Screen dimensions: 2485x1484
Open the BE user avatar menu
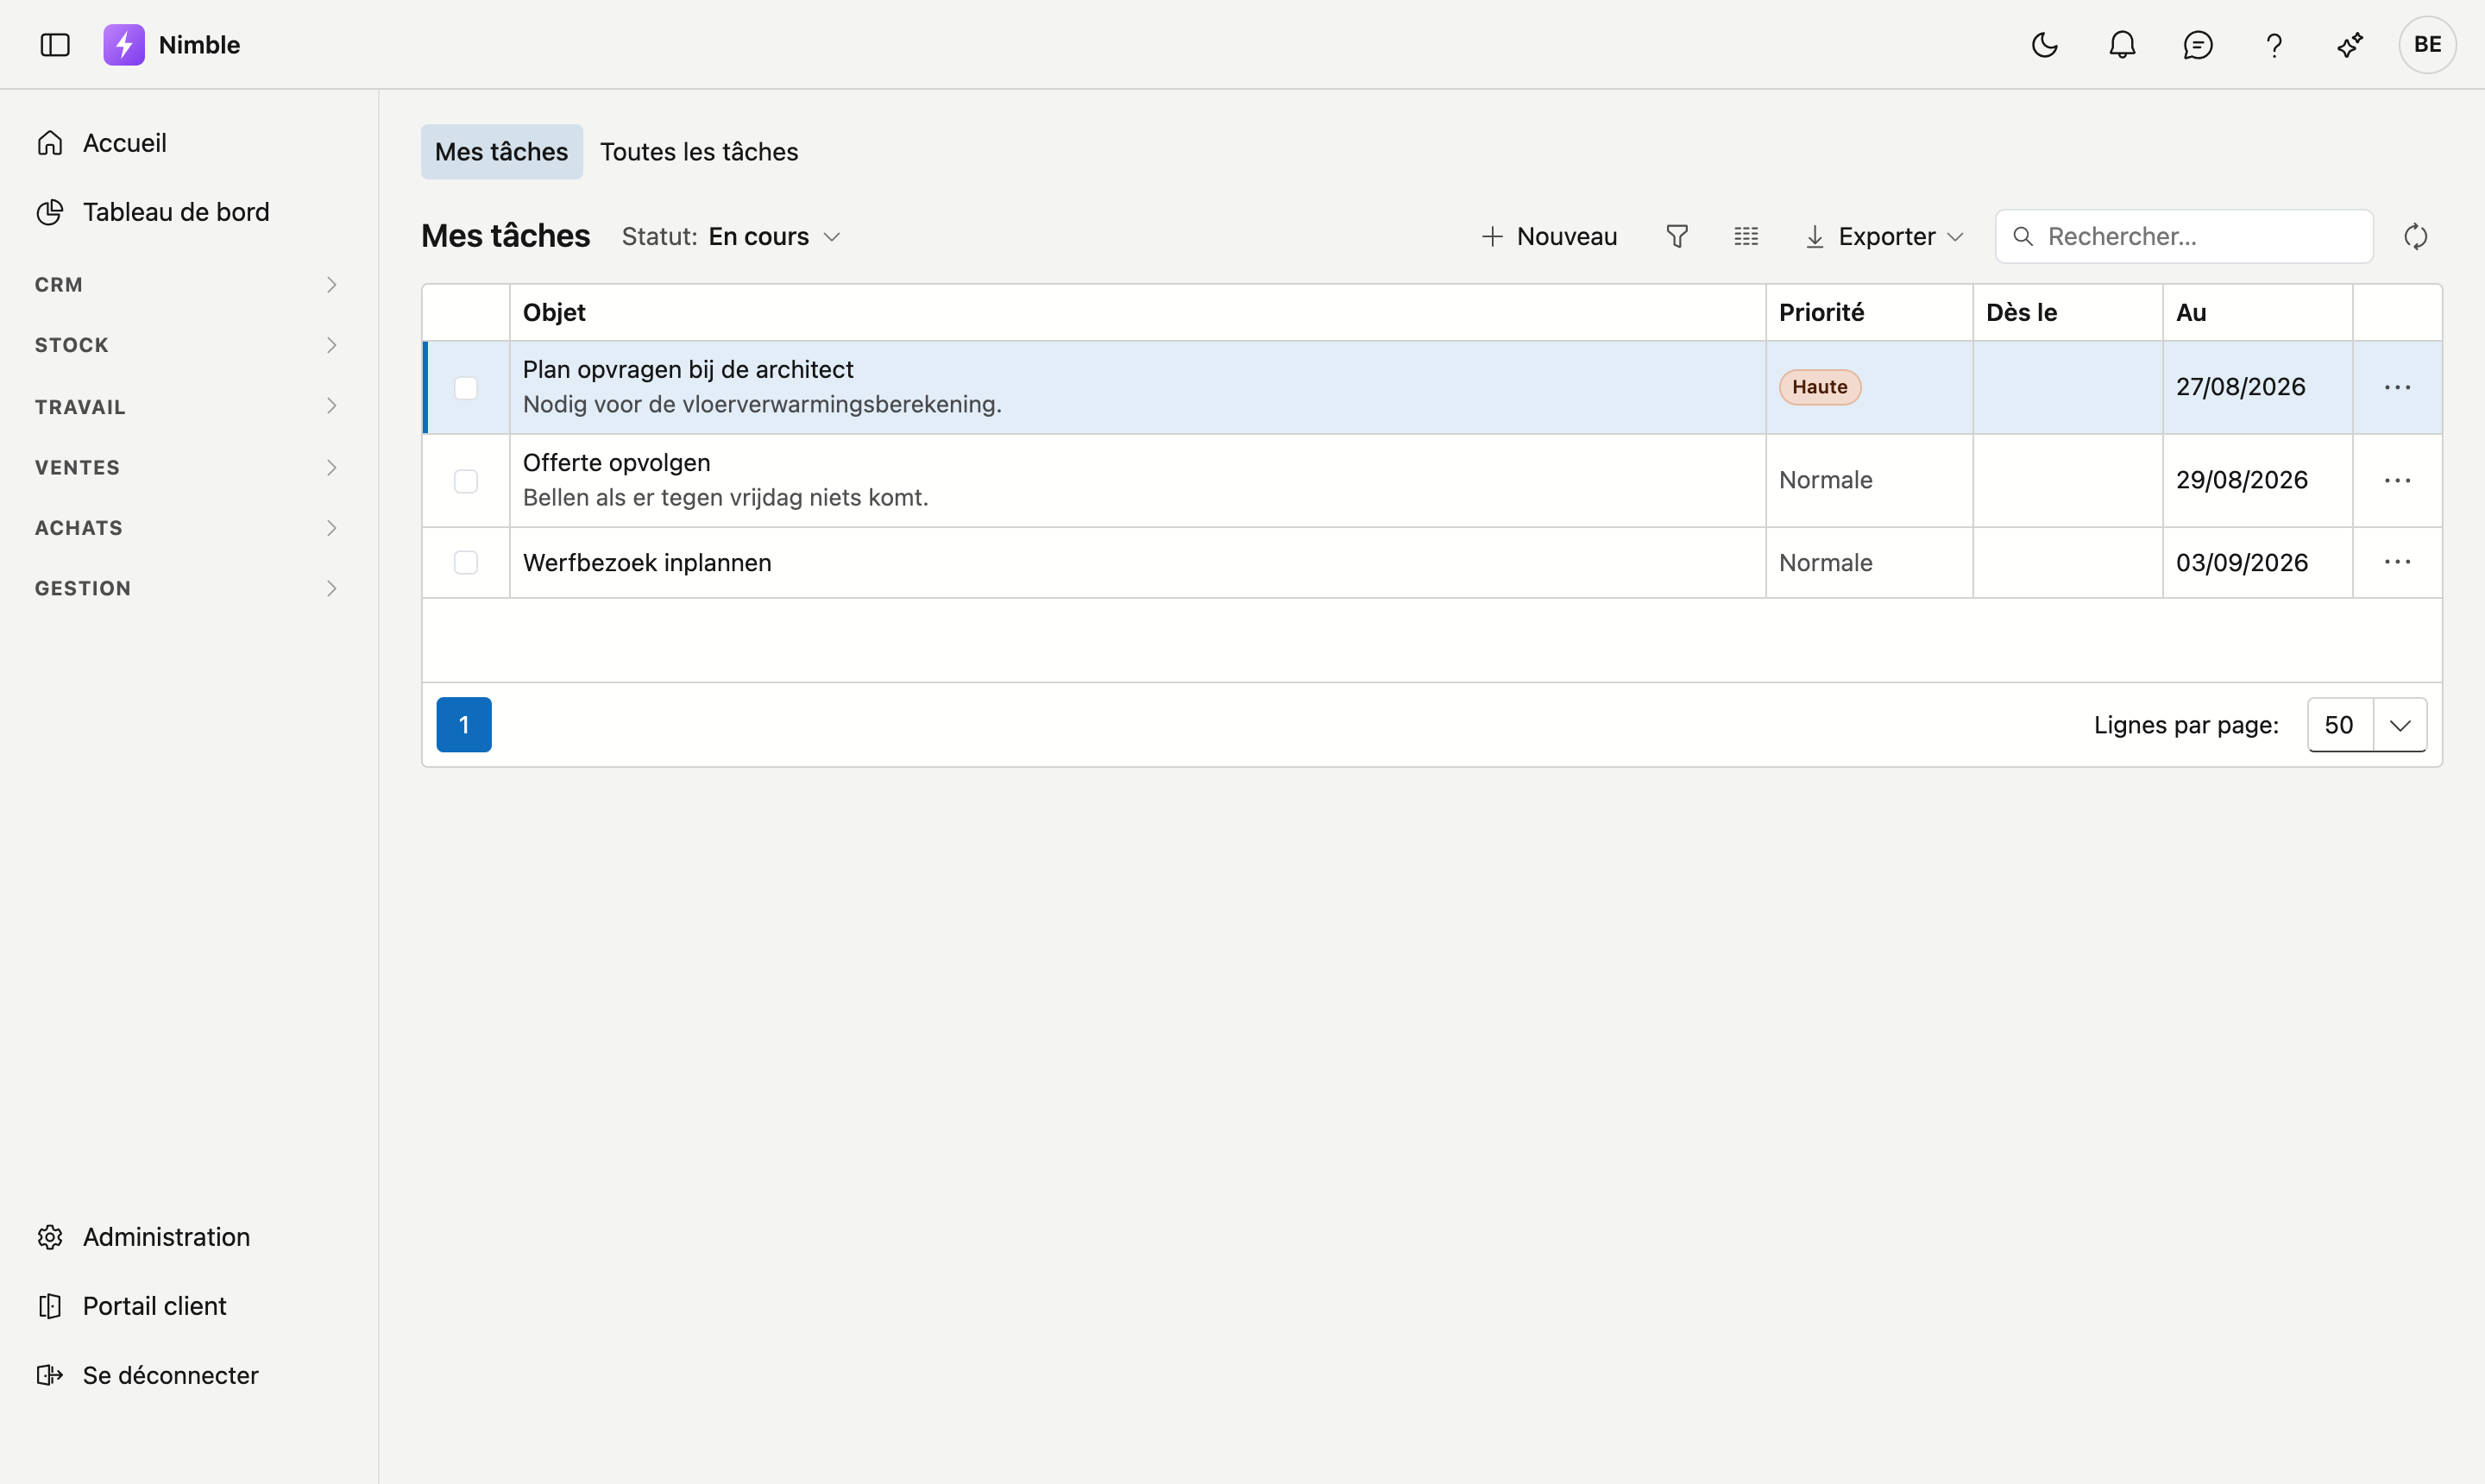click(2427, 45)
